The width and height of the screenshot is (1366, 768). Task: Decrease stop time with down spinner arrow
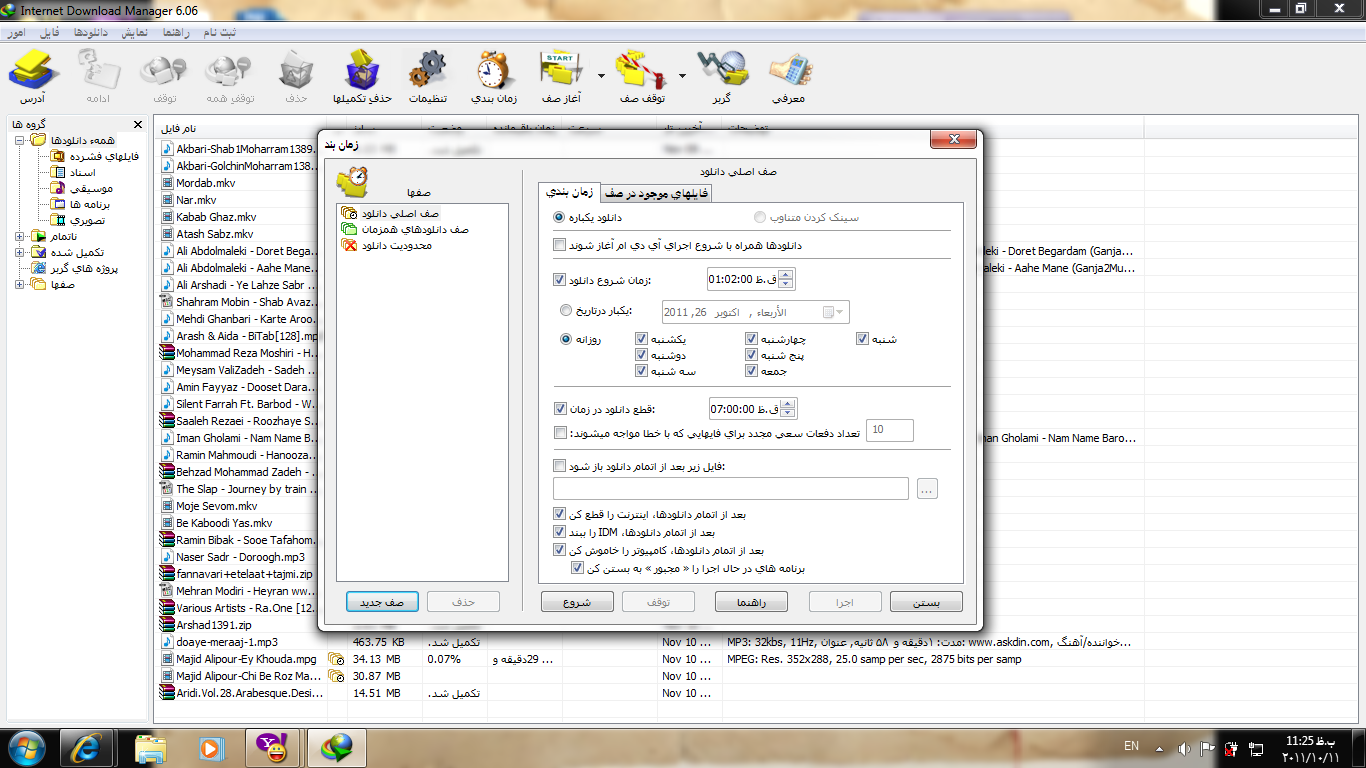click(786, 413)
